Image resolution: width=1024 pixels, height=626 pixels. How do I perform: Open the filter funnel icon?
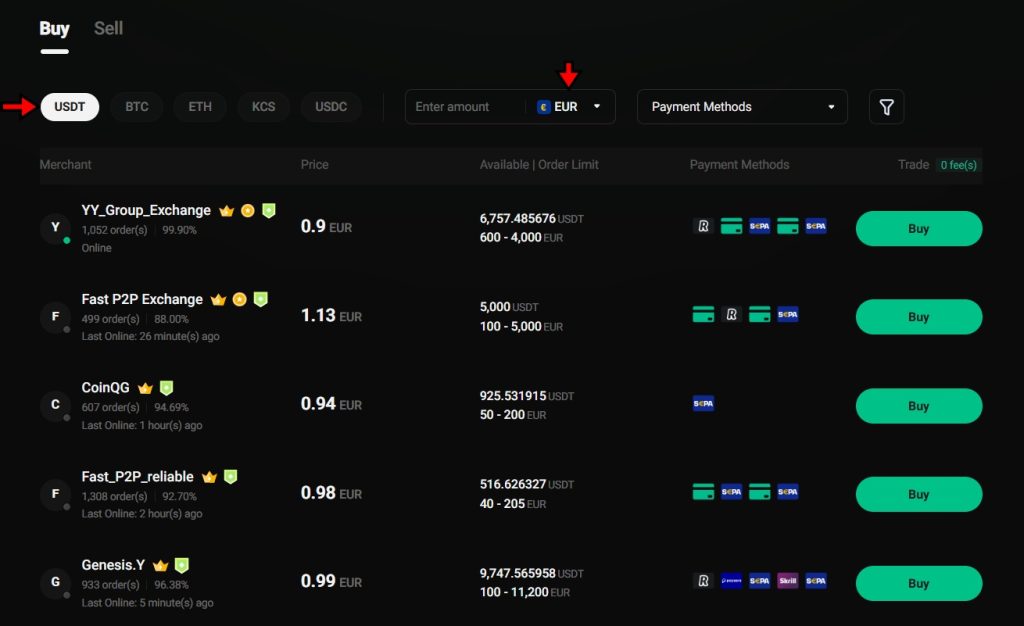[887, 106]
